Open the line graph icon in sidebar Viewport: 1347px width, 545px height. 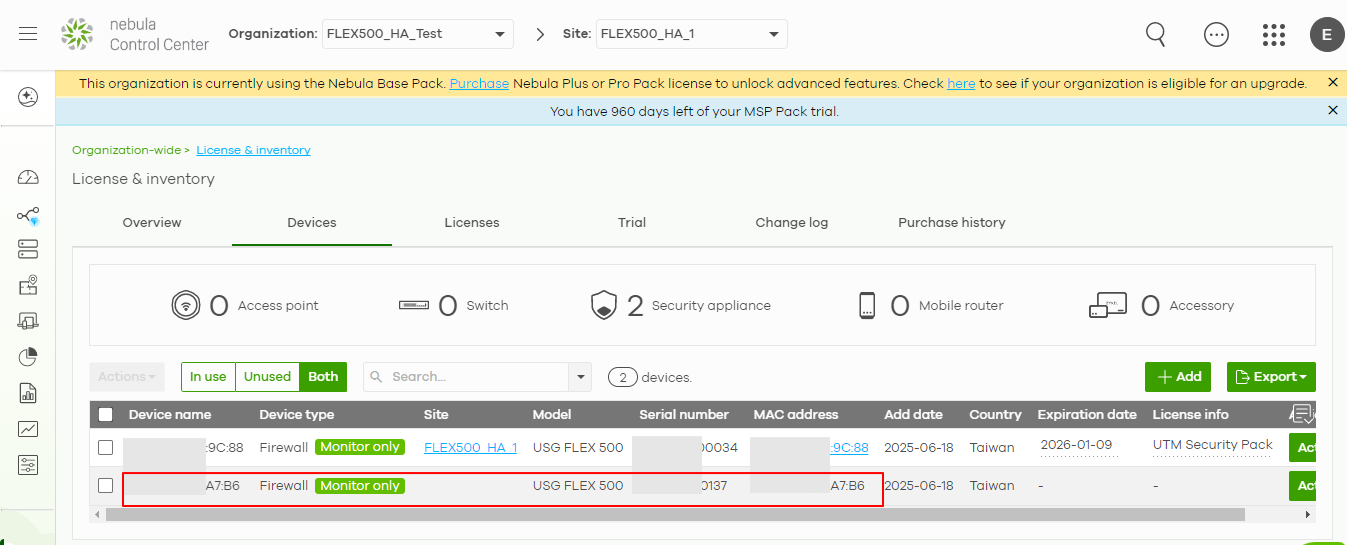coord(28,429)
